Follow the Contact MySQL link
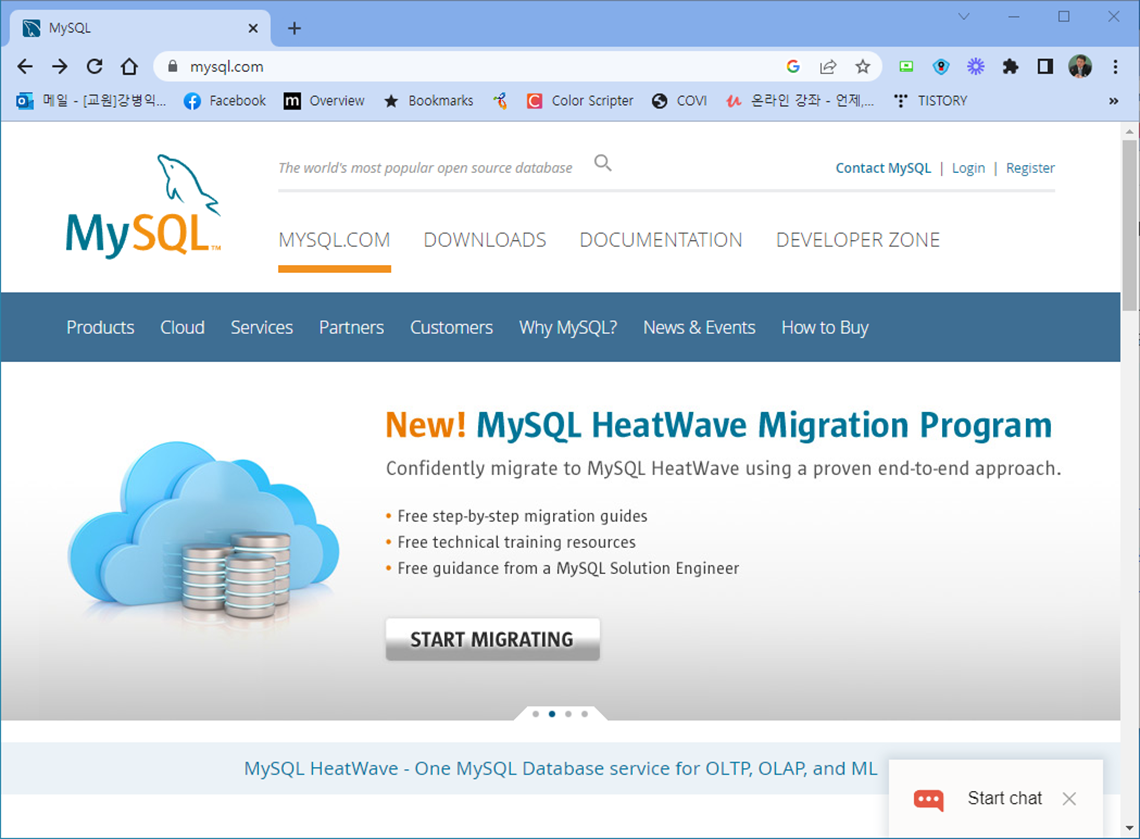This screenshot has width=1140, height=839. click(x=883, y=168)
